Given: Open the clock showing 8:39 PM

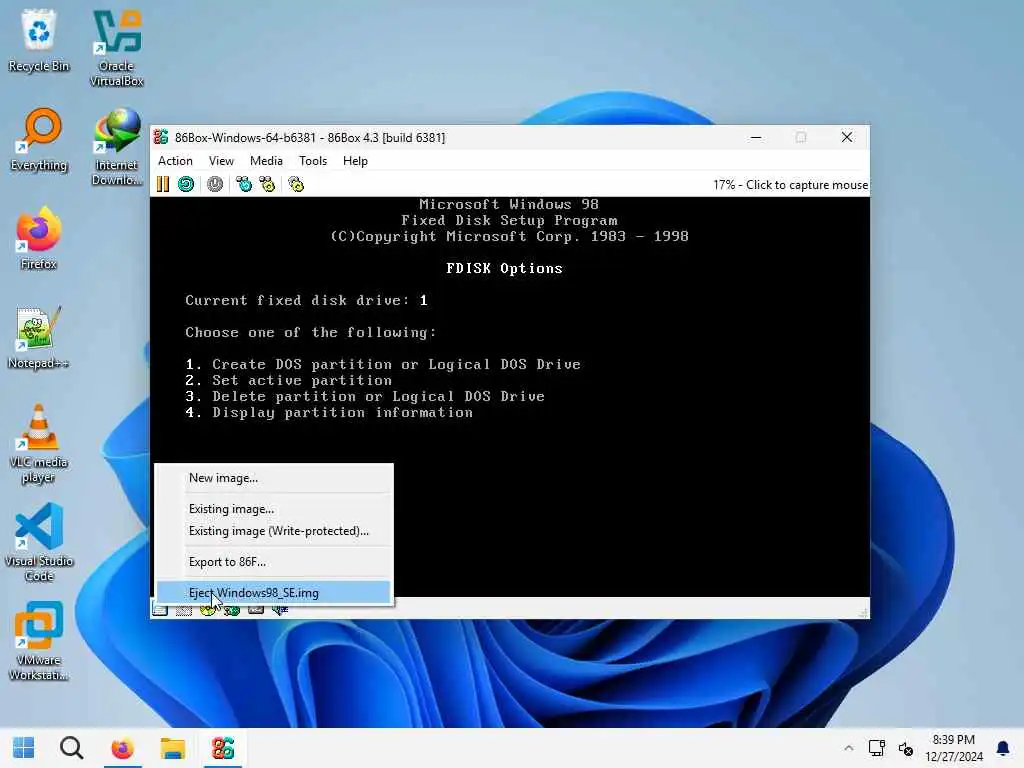Looking at the screenshot, I should click(x=953, y=748).
